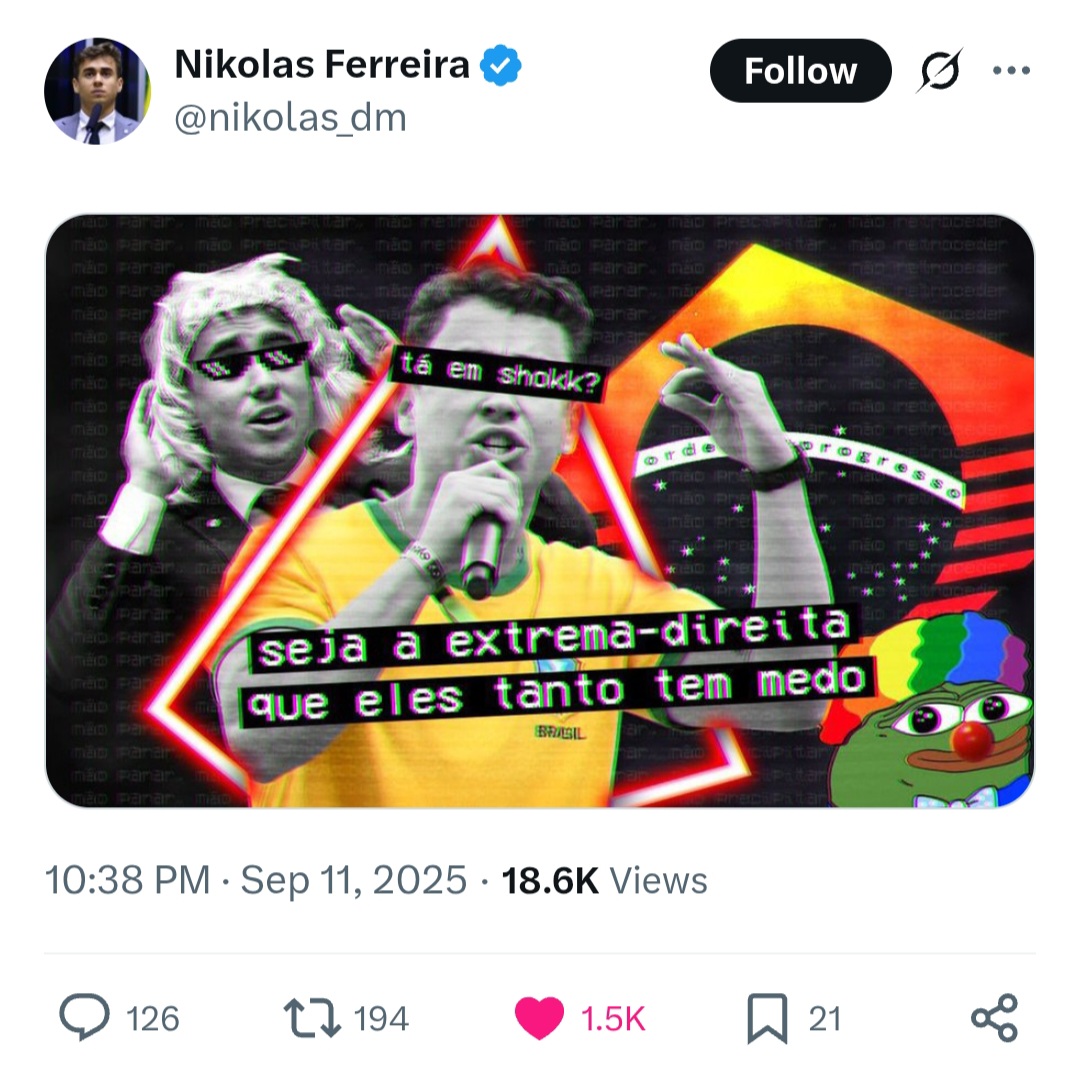Open the 18.6K Views analytics
The image size is (1080, 1066).
pyautogui.click(x=604, y=880)
